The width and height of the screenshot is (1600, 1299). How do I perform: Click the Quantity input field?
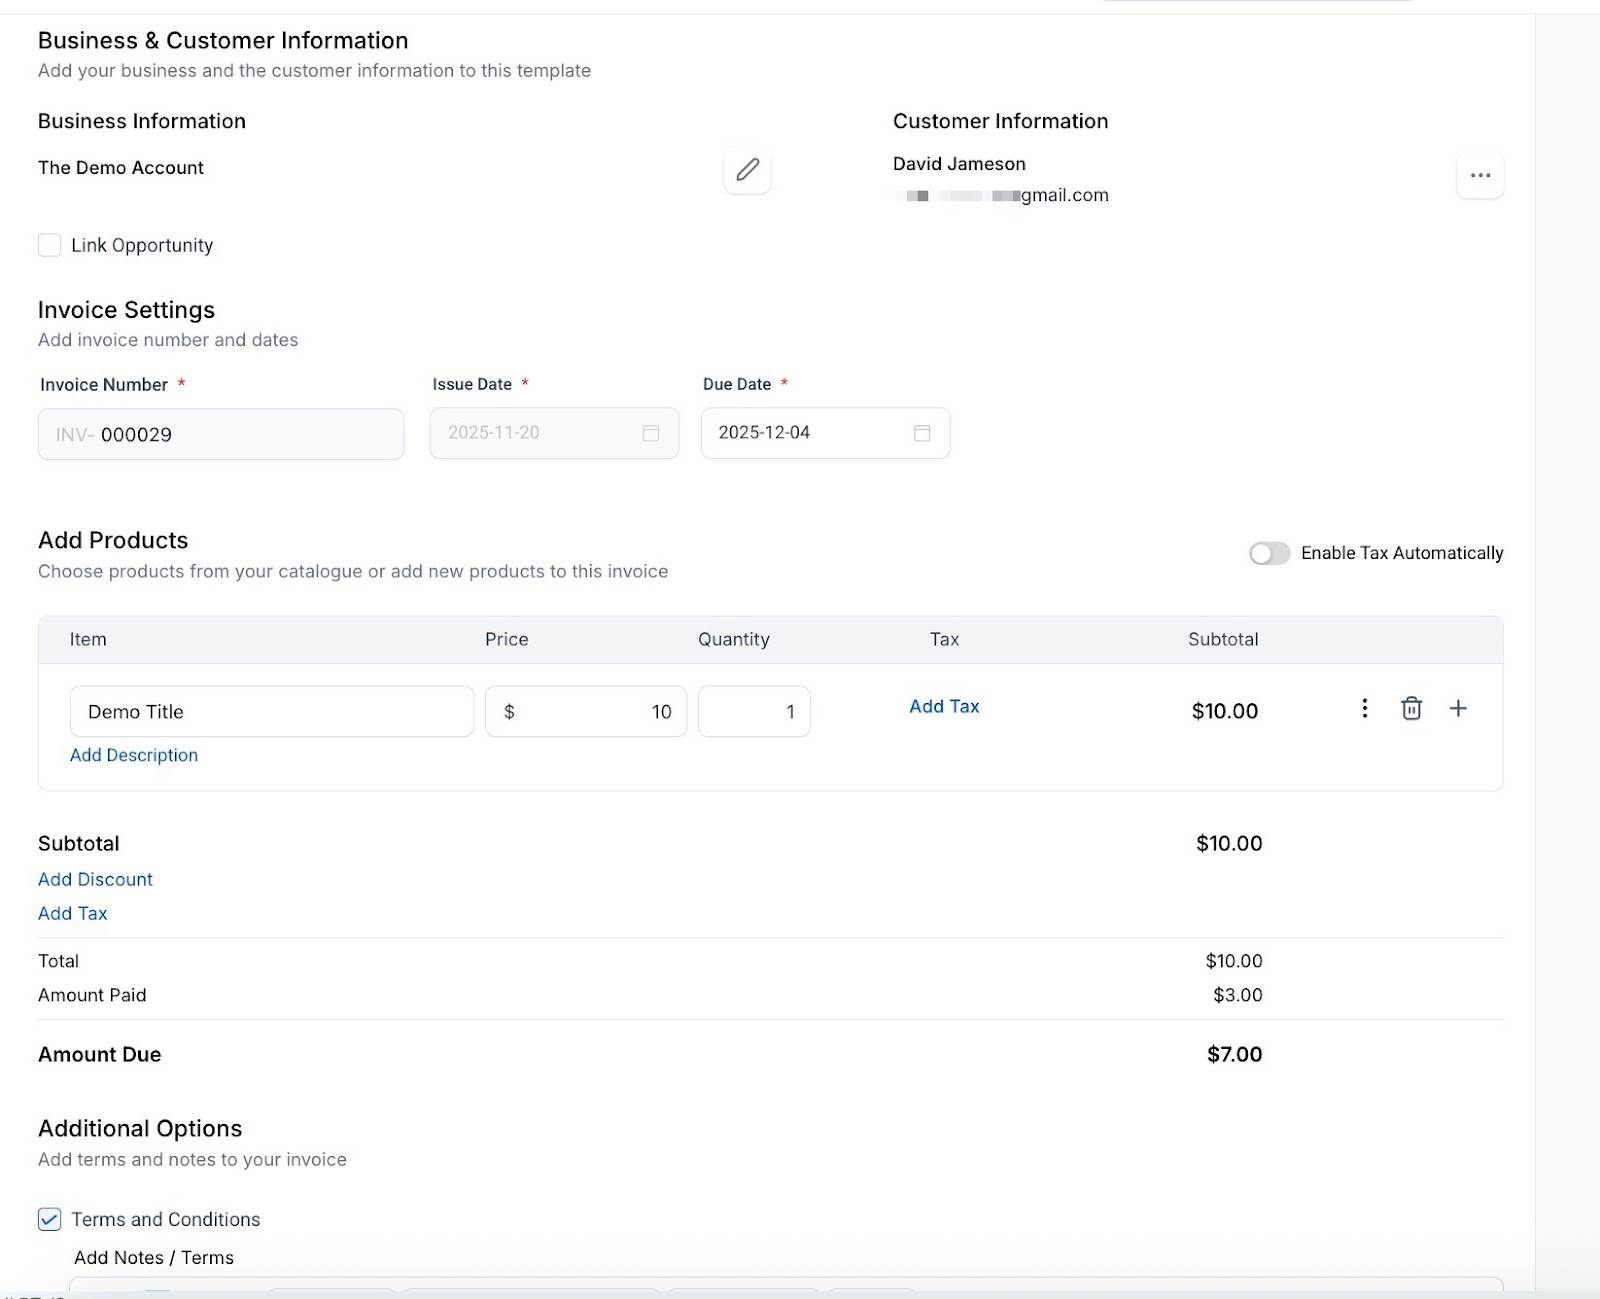[x=754, y=711]
